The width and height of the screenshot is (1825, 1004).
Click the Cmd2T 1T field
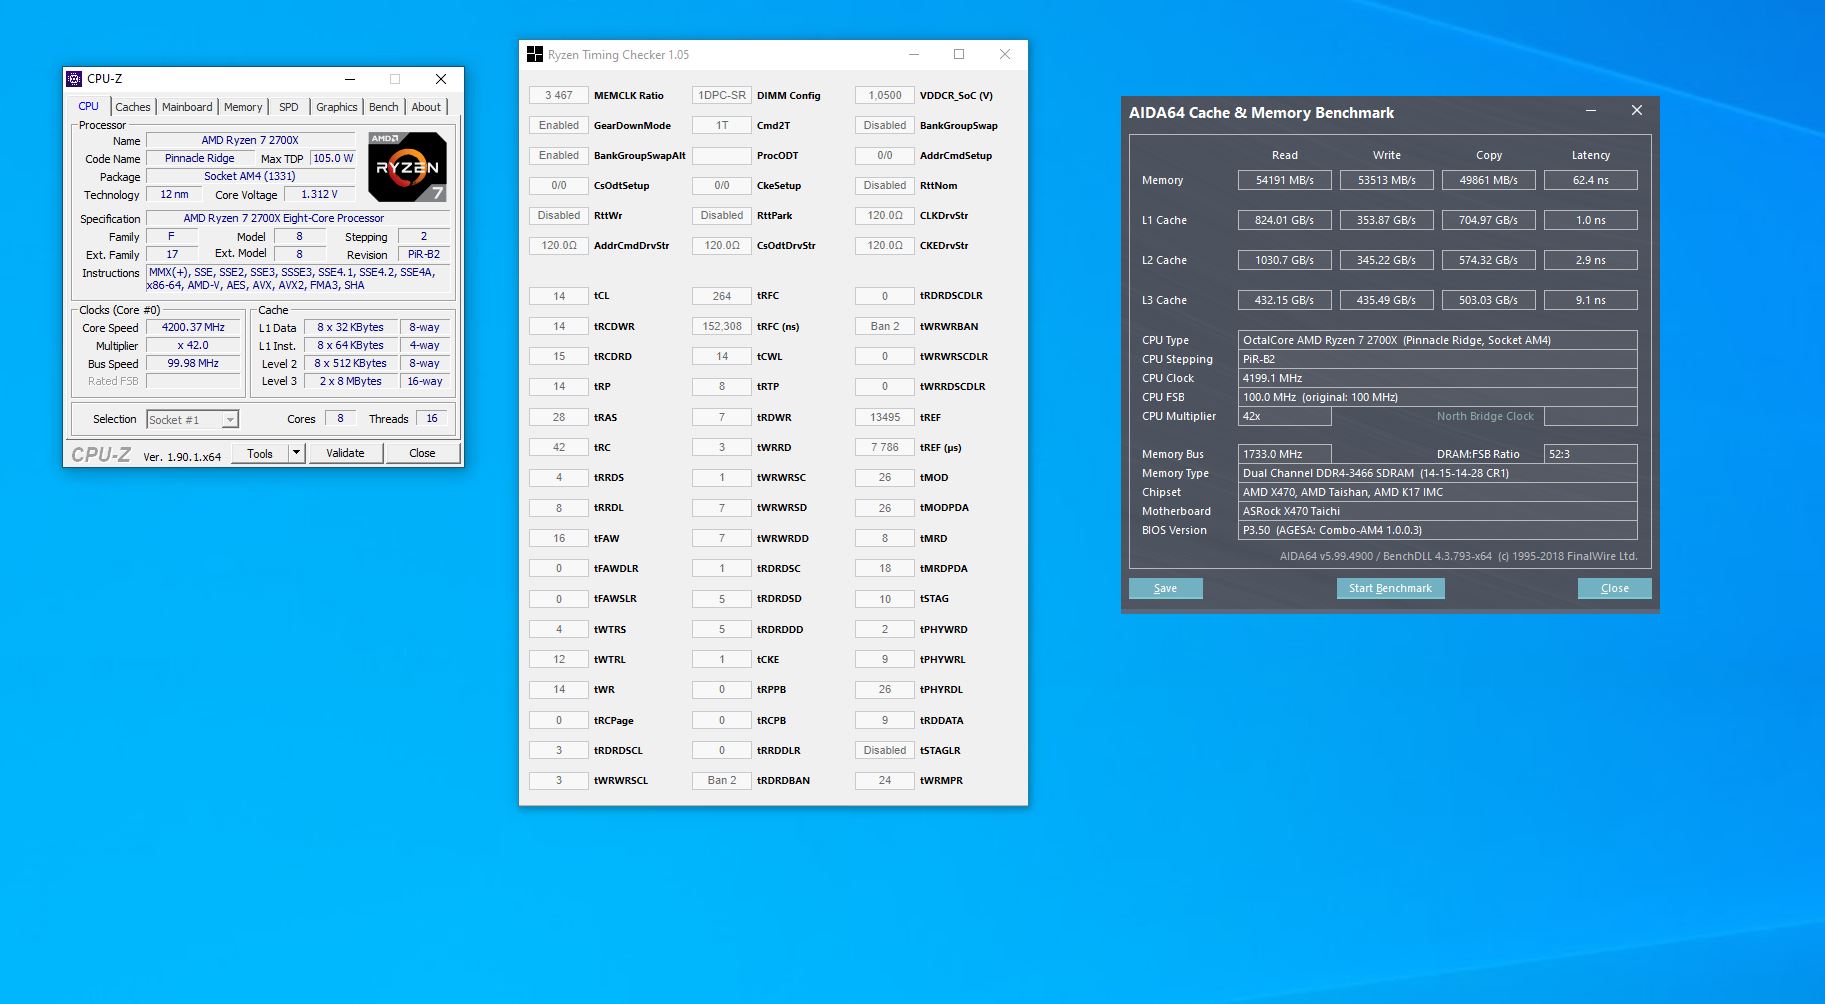(x=722, y=126)
